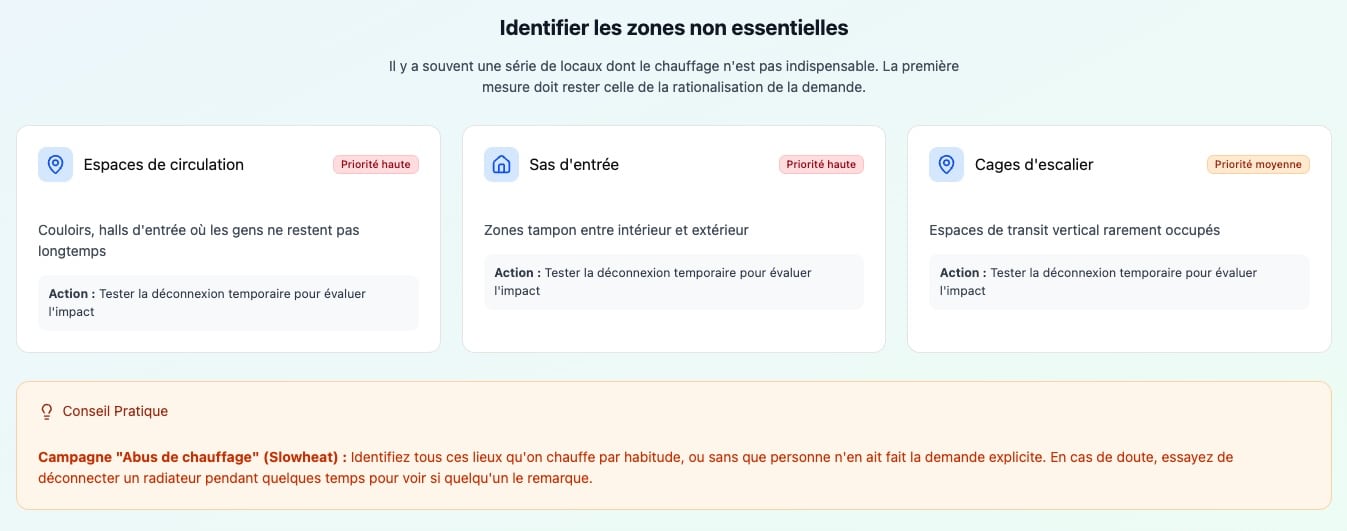
Task: Click the description starting with Couloirs, halls d'entrée
Action: click(198, 241)
